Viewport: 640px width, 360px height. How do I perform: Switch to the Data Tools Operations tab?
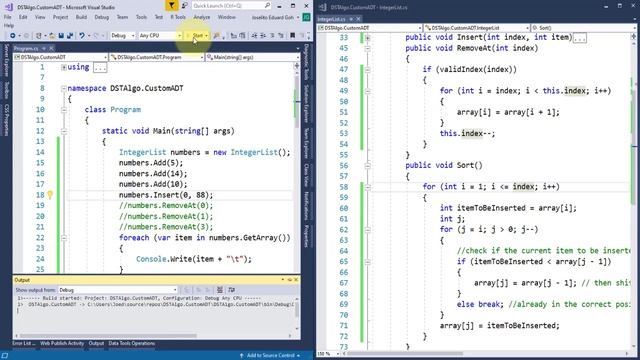131,343
